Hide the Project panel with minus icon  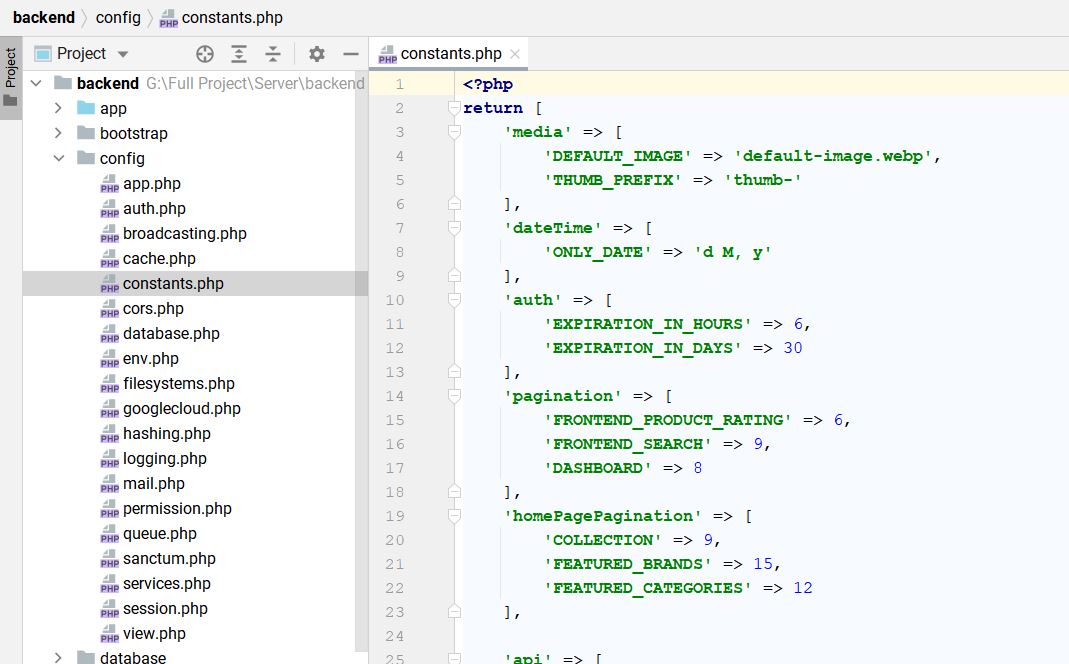[x=350, y=54]
